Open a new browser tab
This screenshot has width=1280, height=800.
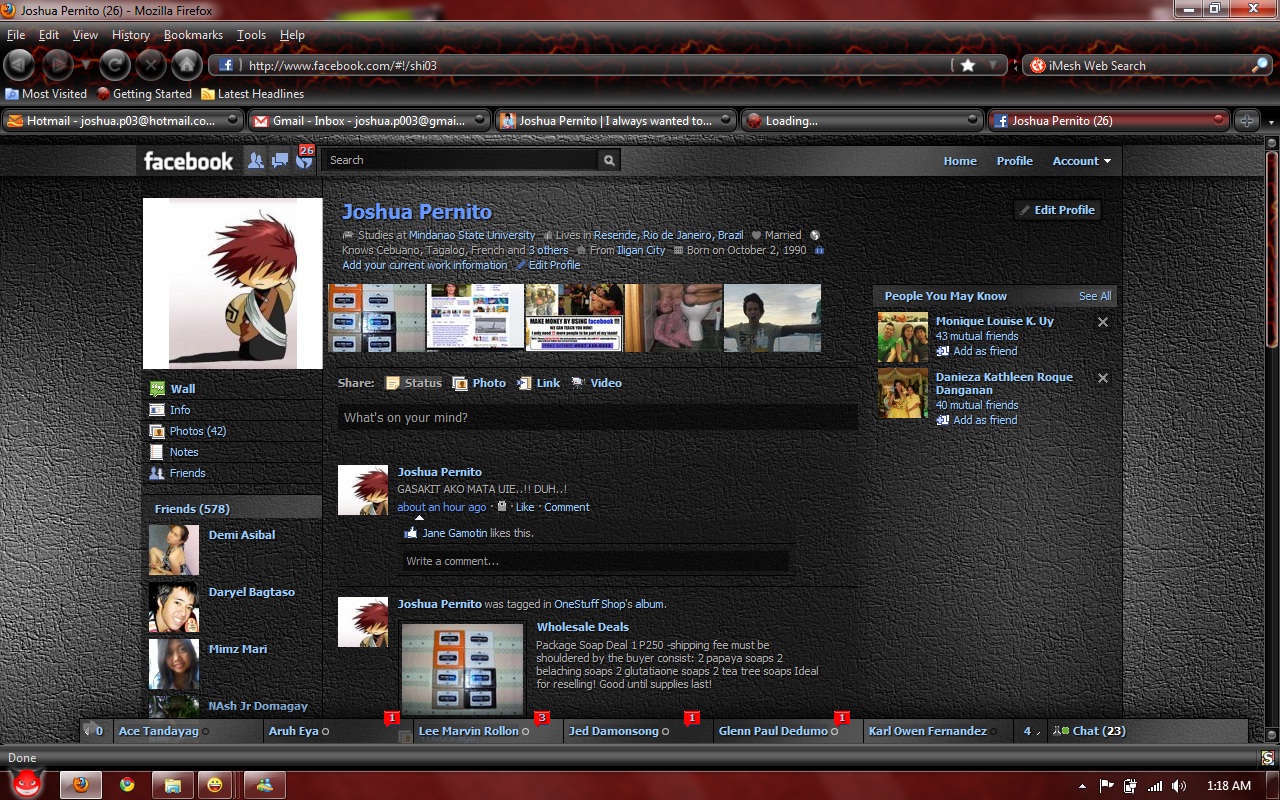click(x=1246, y=121)
